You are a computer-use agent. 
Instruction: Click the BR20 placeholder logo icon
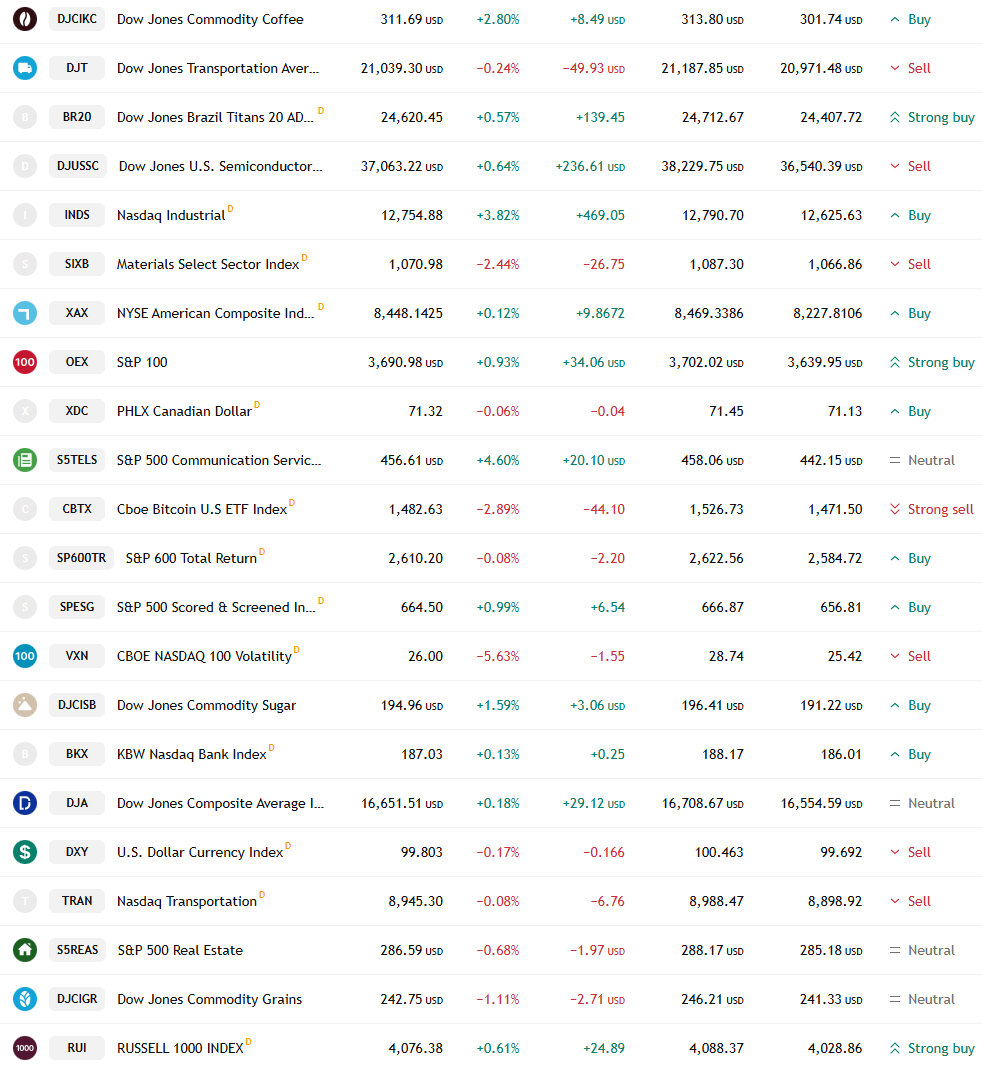pos(25,117)
